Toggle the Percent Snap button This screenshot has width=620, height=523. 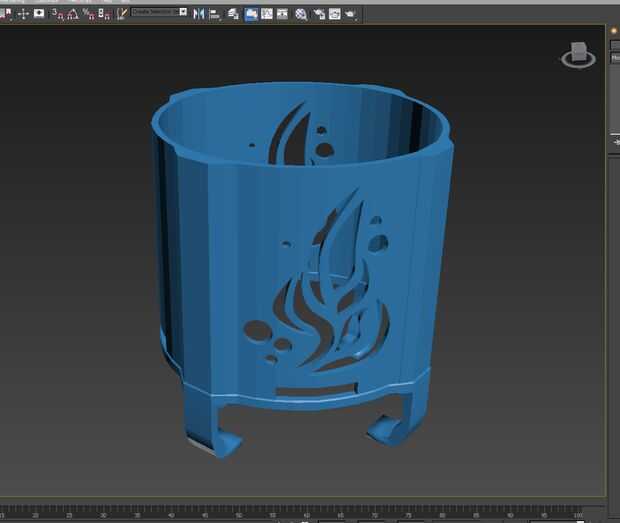tap(89, 13)
